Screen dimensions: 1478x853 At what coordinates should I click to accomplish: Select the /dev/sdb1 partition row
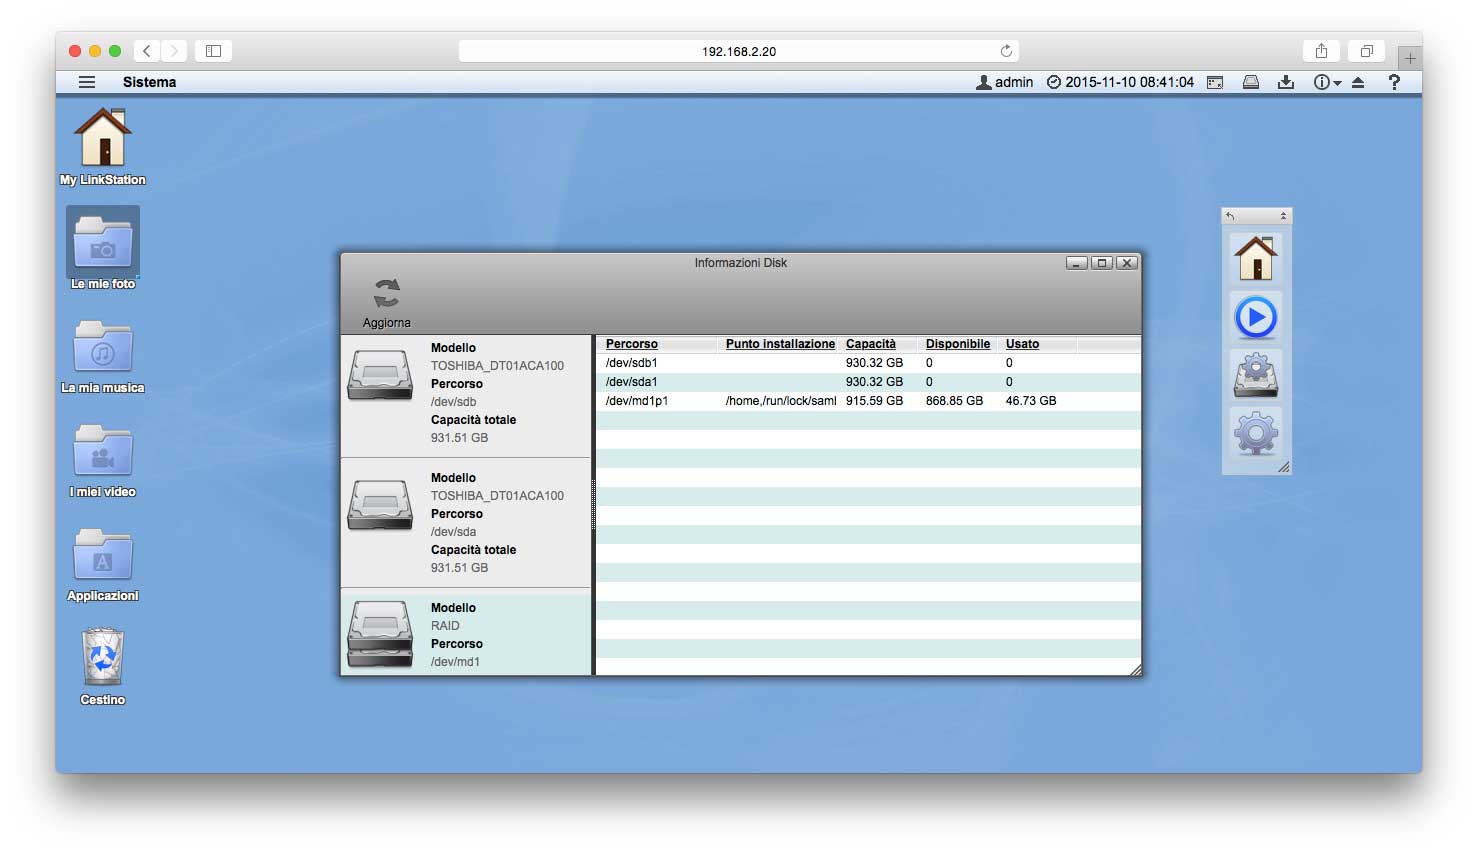pos(868,363)
